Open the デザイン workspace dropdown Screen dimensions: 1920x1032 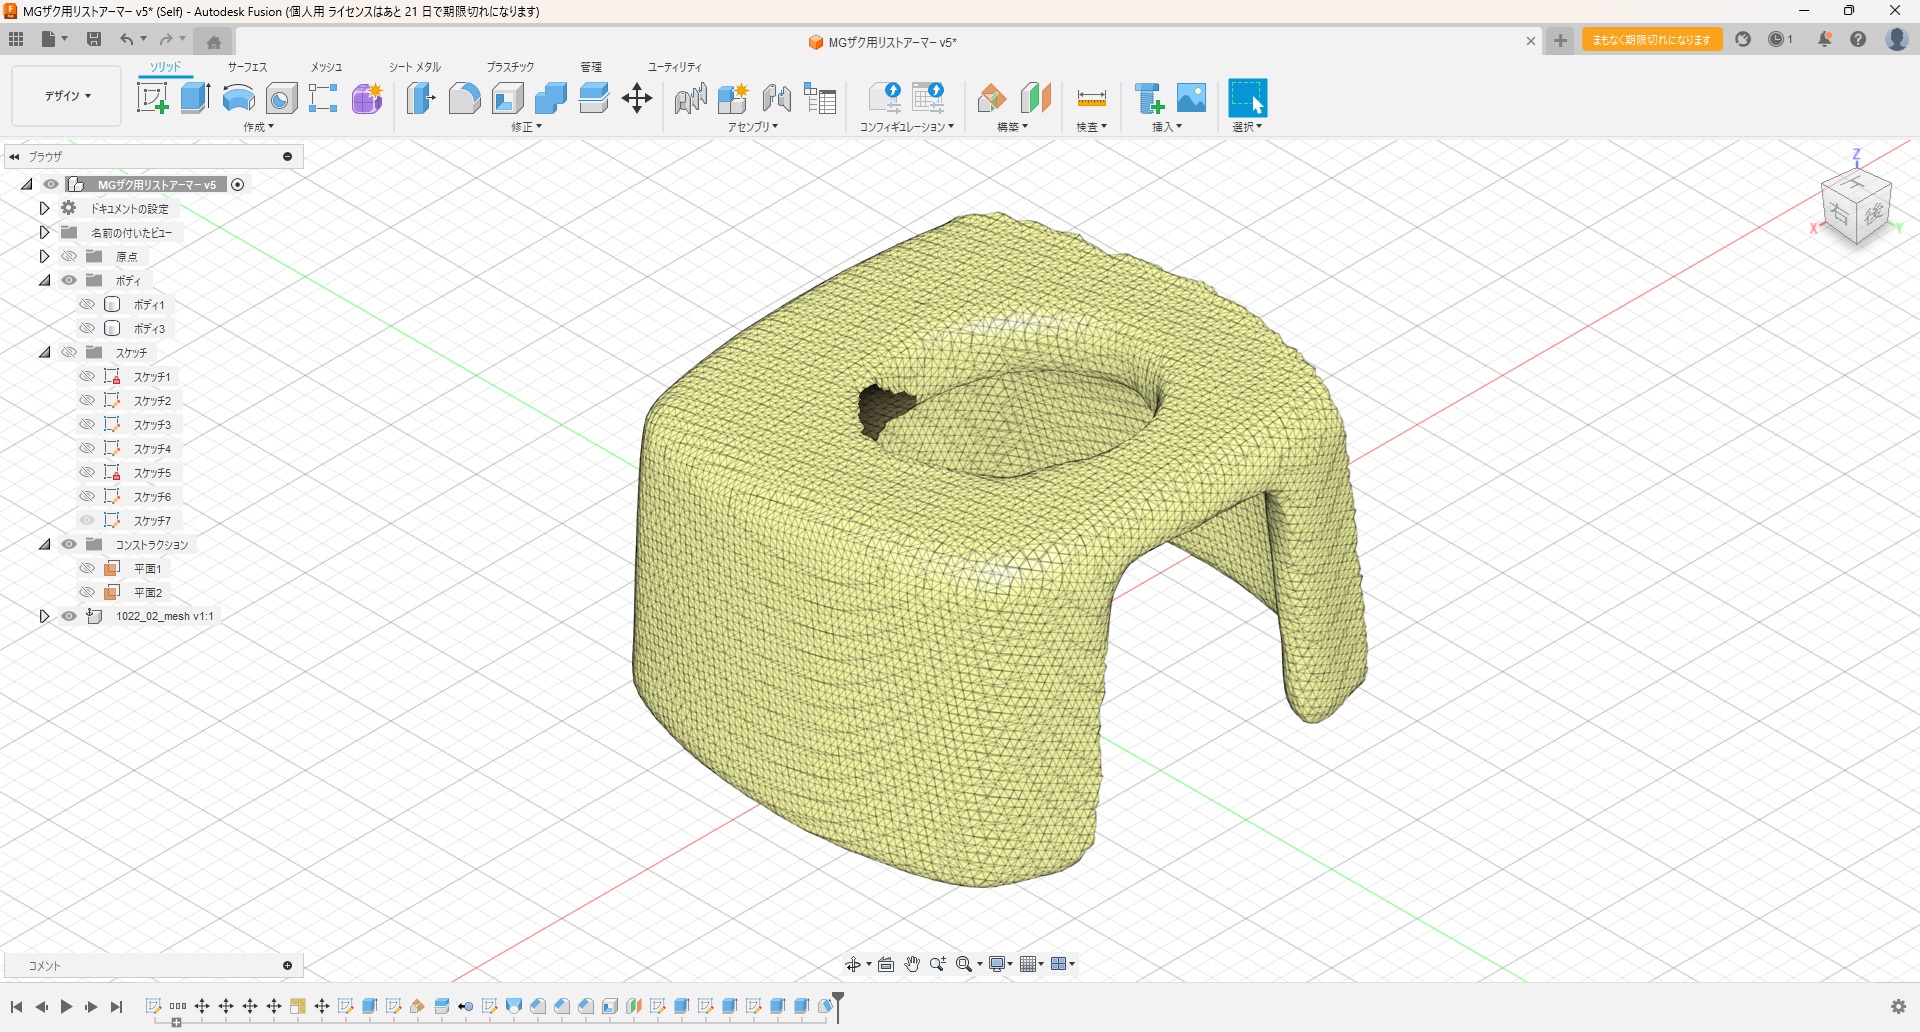click(67, 96)
